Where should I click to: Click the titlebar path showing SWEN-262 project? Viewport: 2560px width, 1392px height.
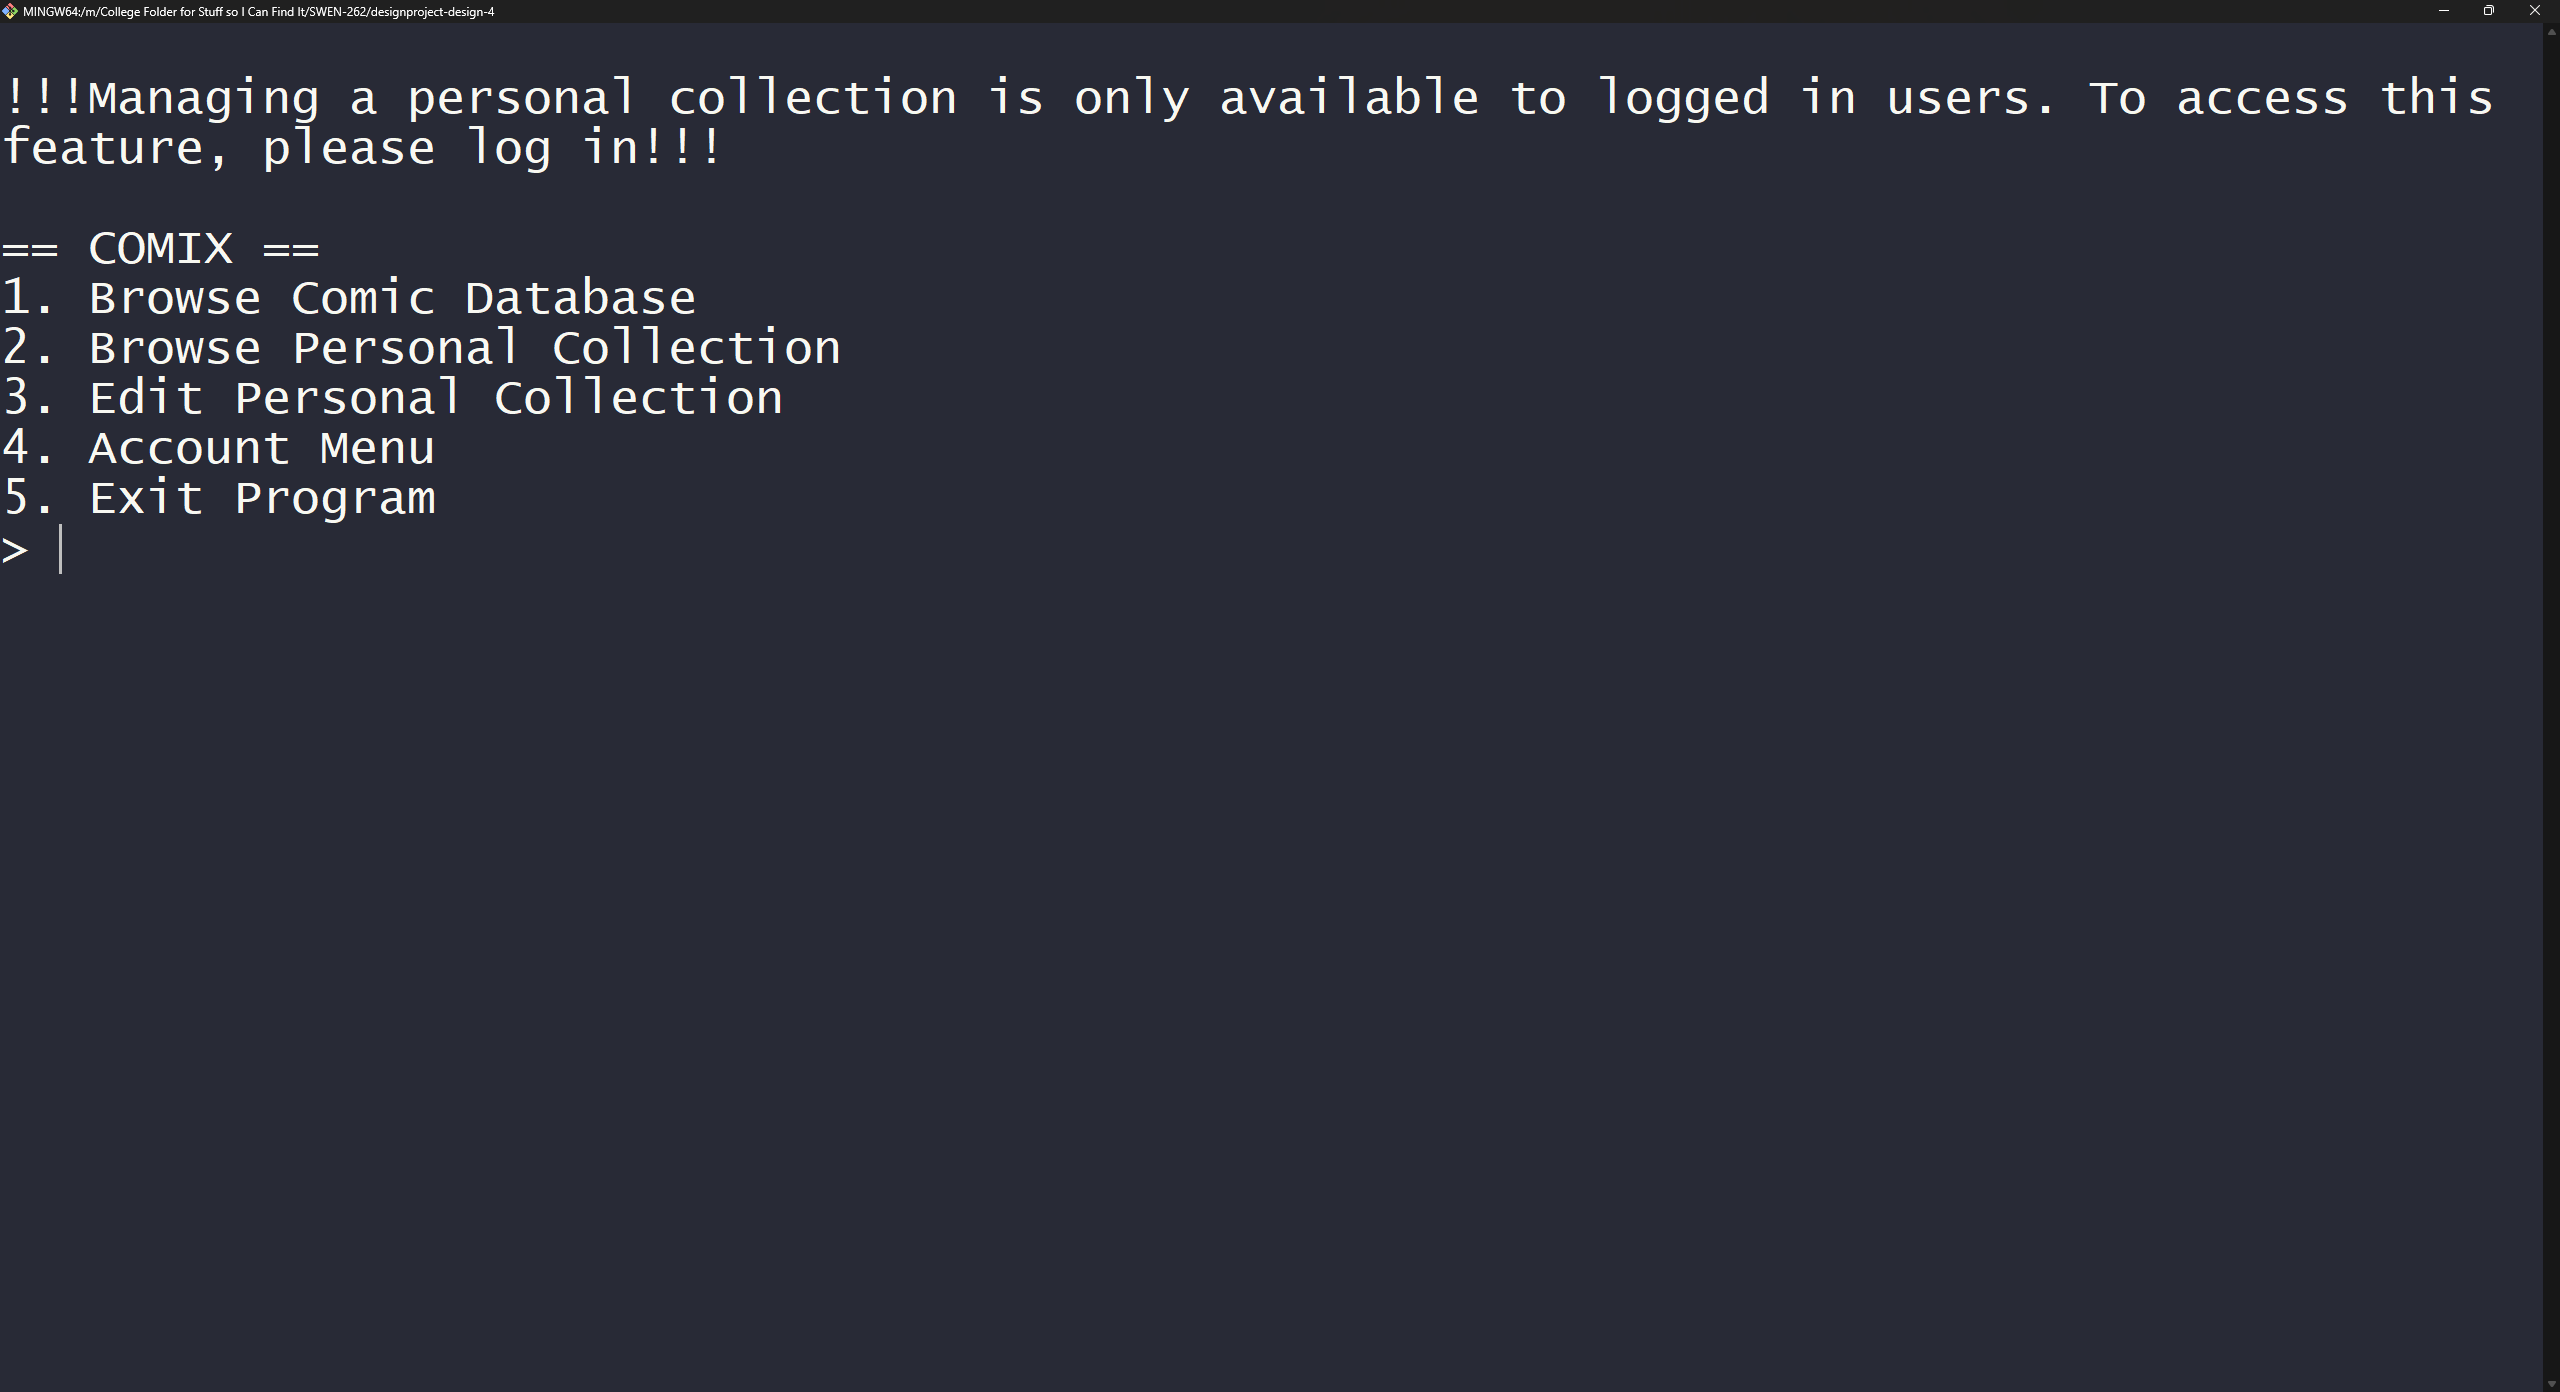(255, 11)
